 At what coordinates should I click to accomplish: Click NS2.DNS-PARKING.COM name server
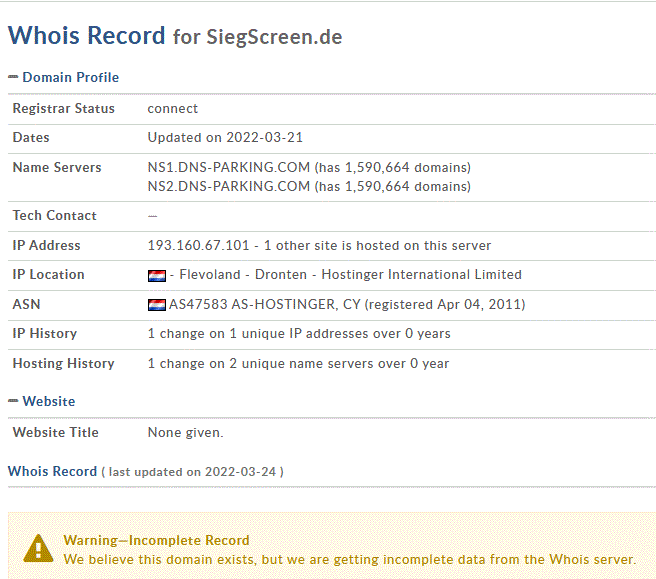coord(228,186)
